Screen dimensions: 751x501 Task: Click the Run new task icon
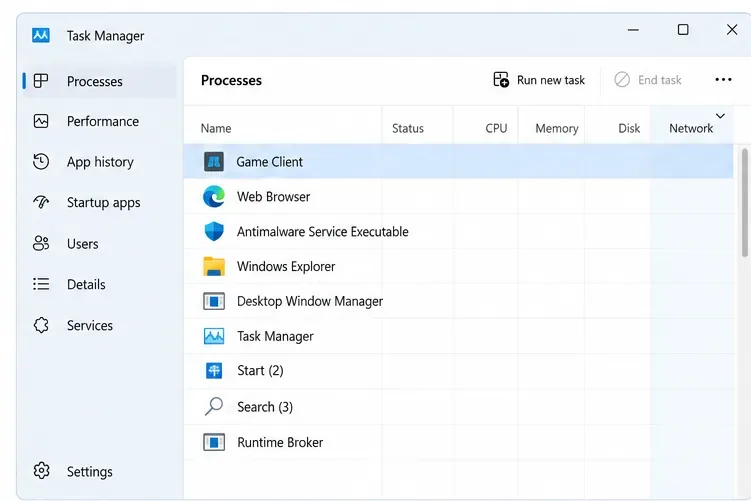coord(501,80)
